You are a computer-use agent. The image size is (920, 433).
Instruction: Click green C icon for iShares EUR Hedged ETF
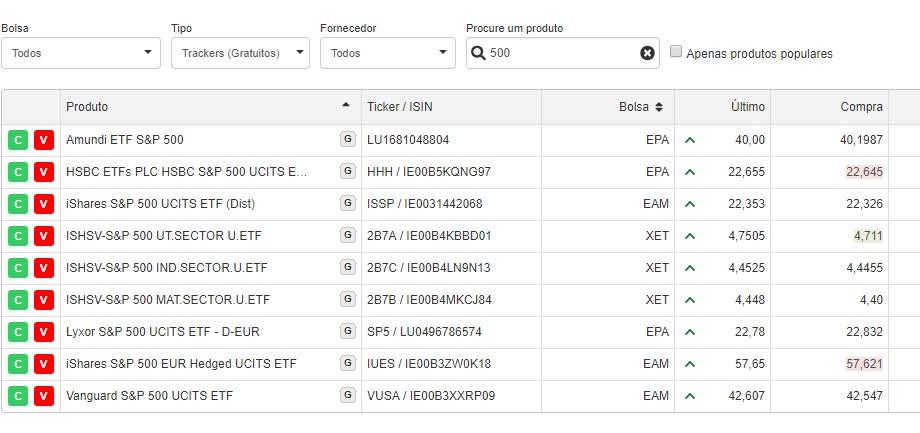pos(18,364)
